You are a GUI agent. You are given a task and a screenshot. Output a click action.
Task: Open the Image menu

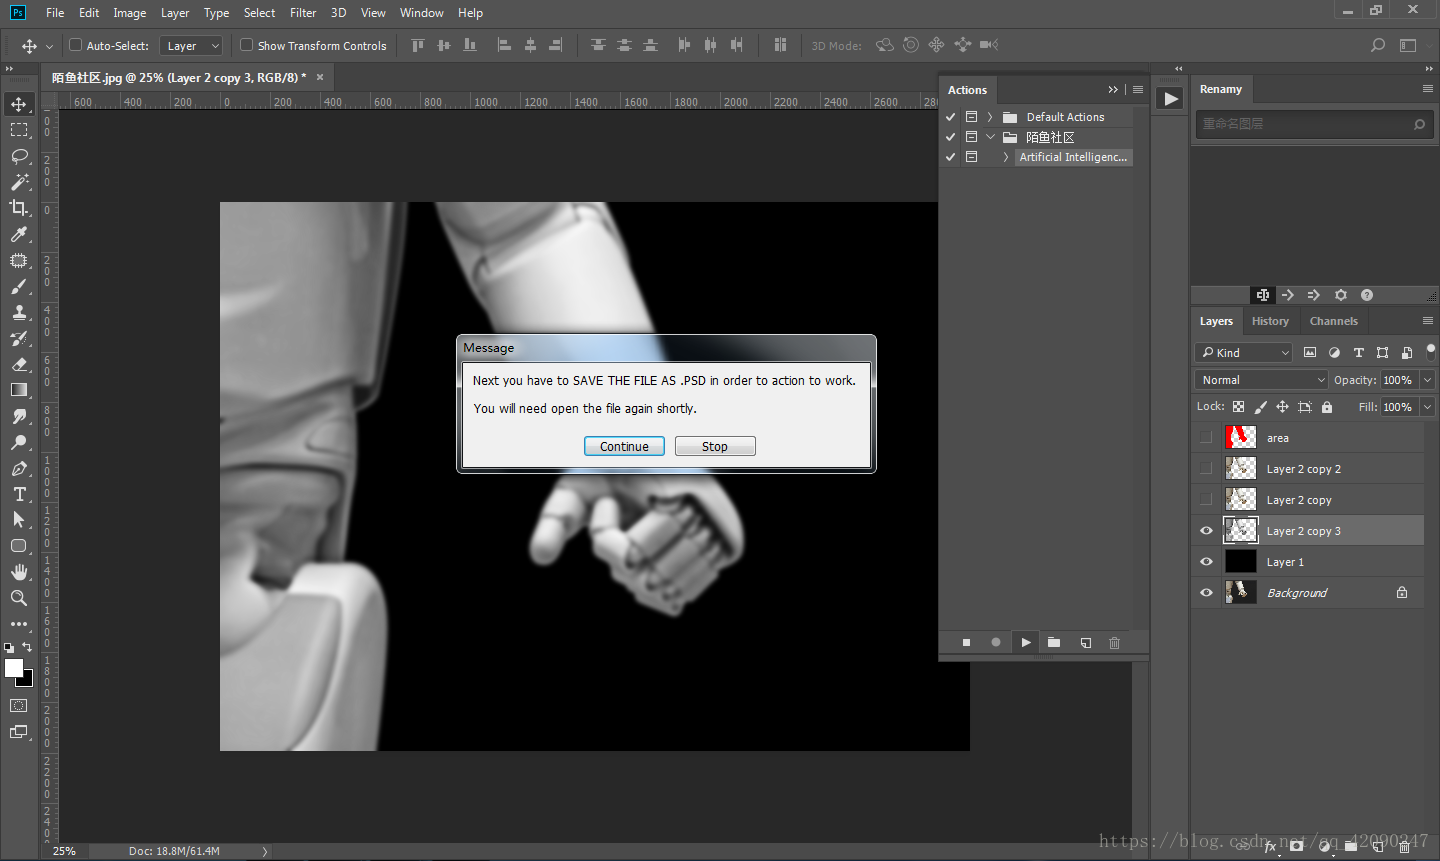[130, 13]
